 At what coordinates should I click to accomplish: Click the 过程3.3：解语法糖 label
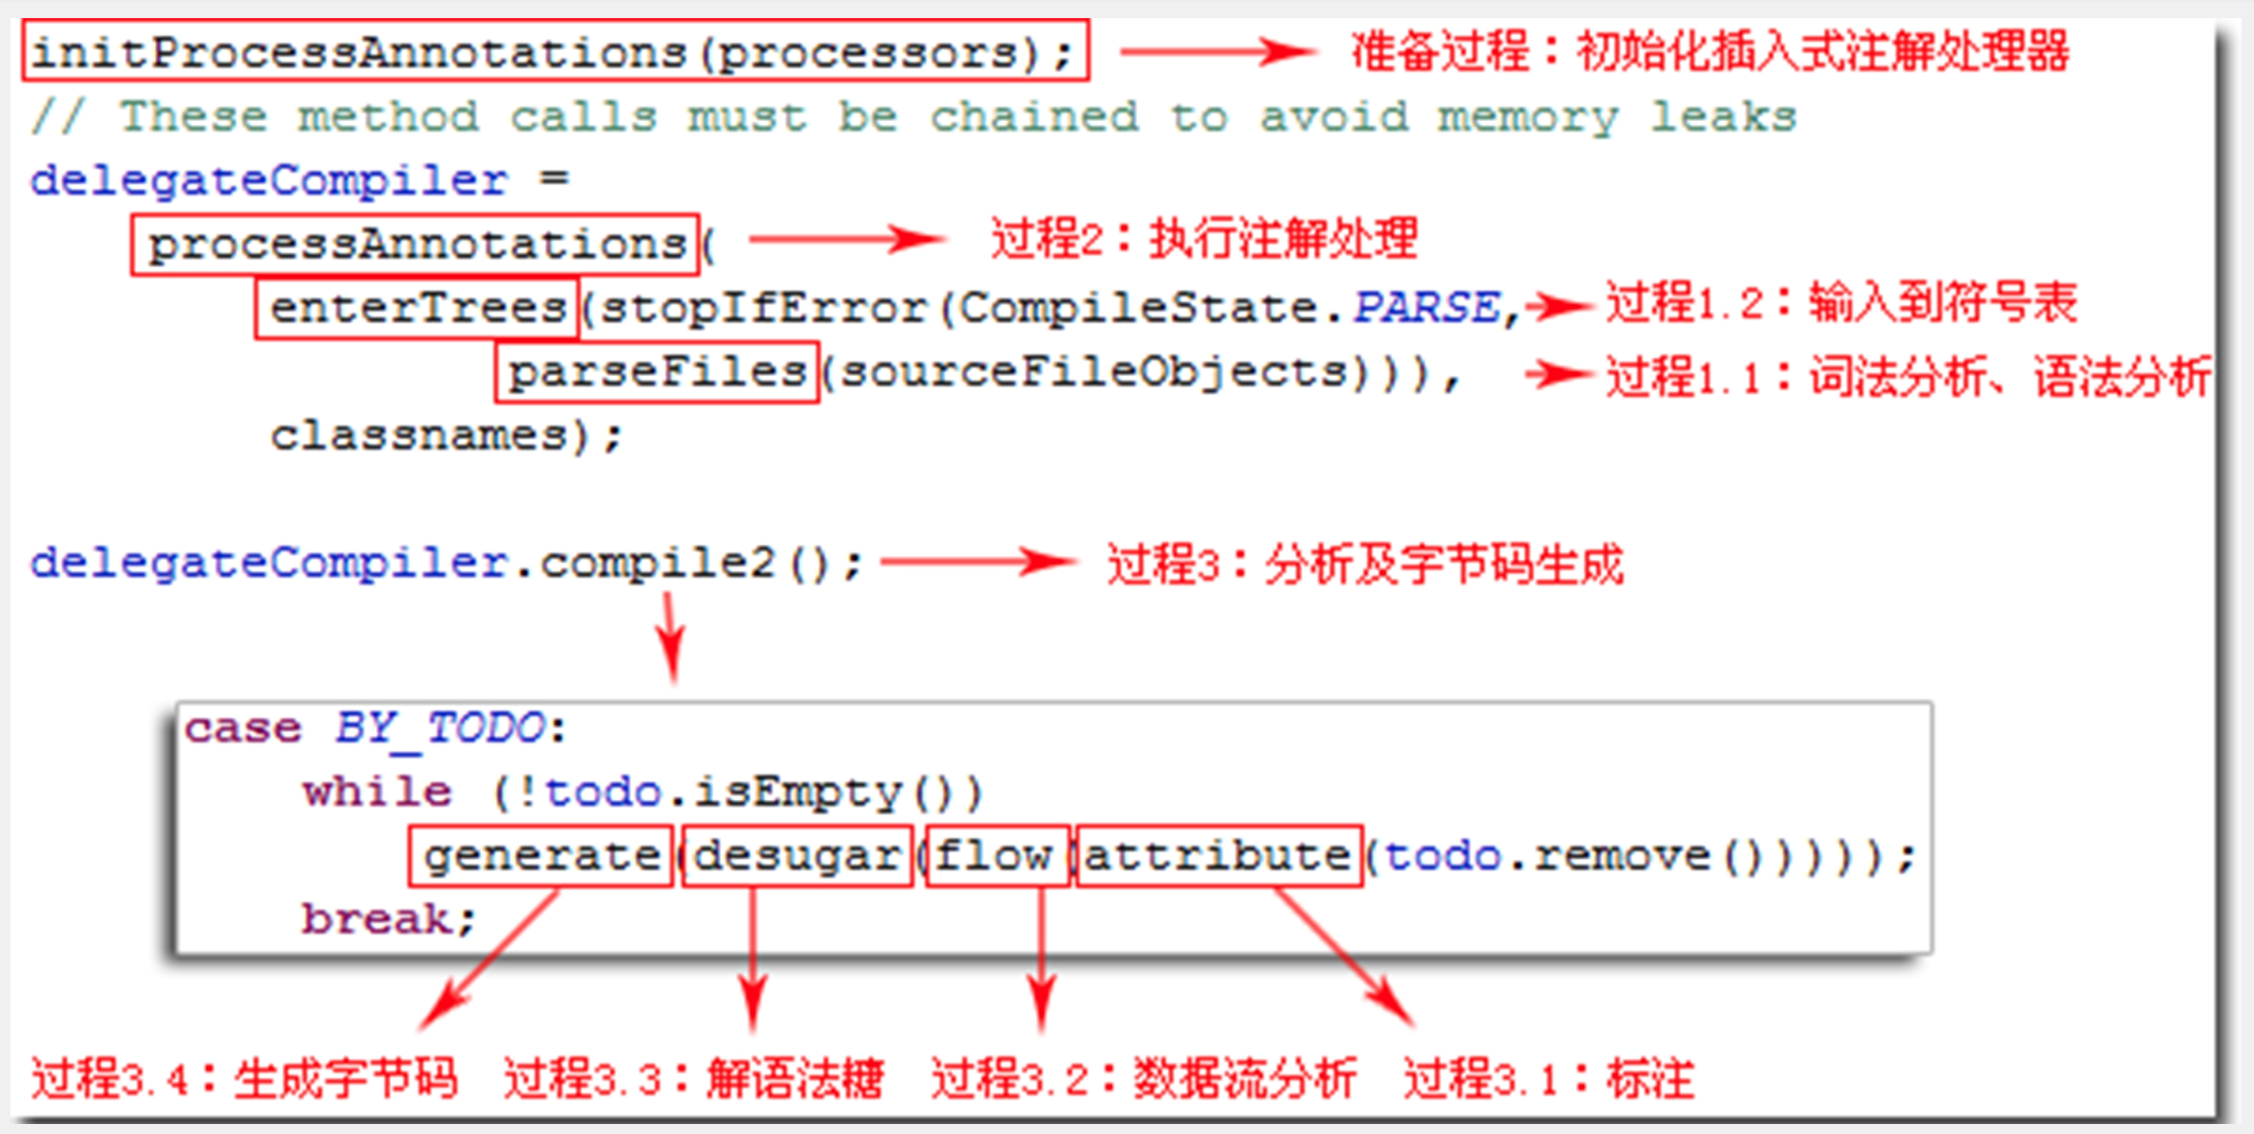pos(693,1079)
